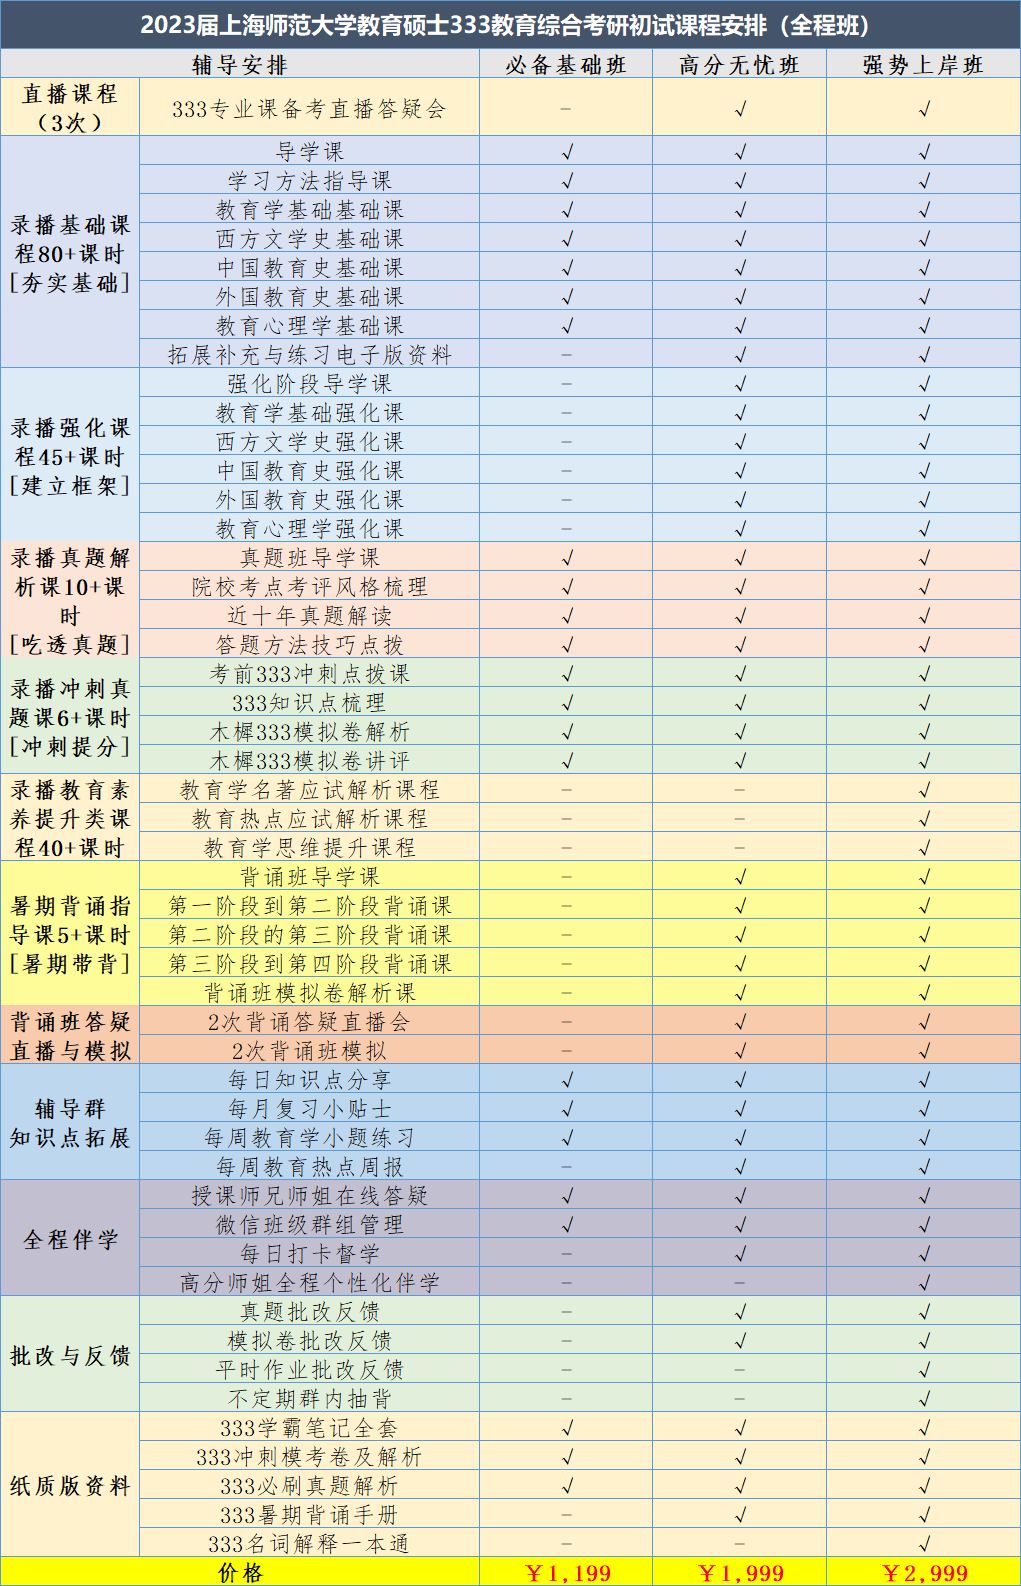Click '333名词解释一本通' cell

pos(309,1544)
